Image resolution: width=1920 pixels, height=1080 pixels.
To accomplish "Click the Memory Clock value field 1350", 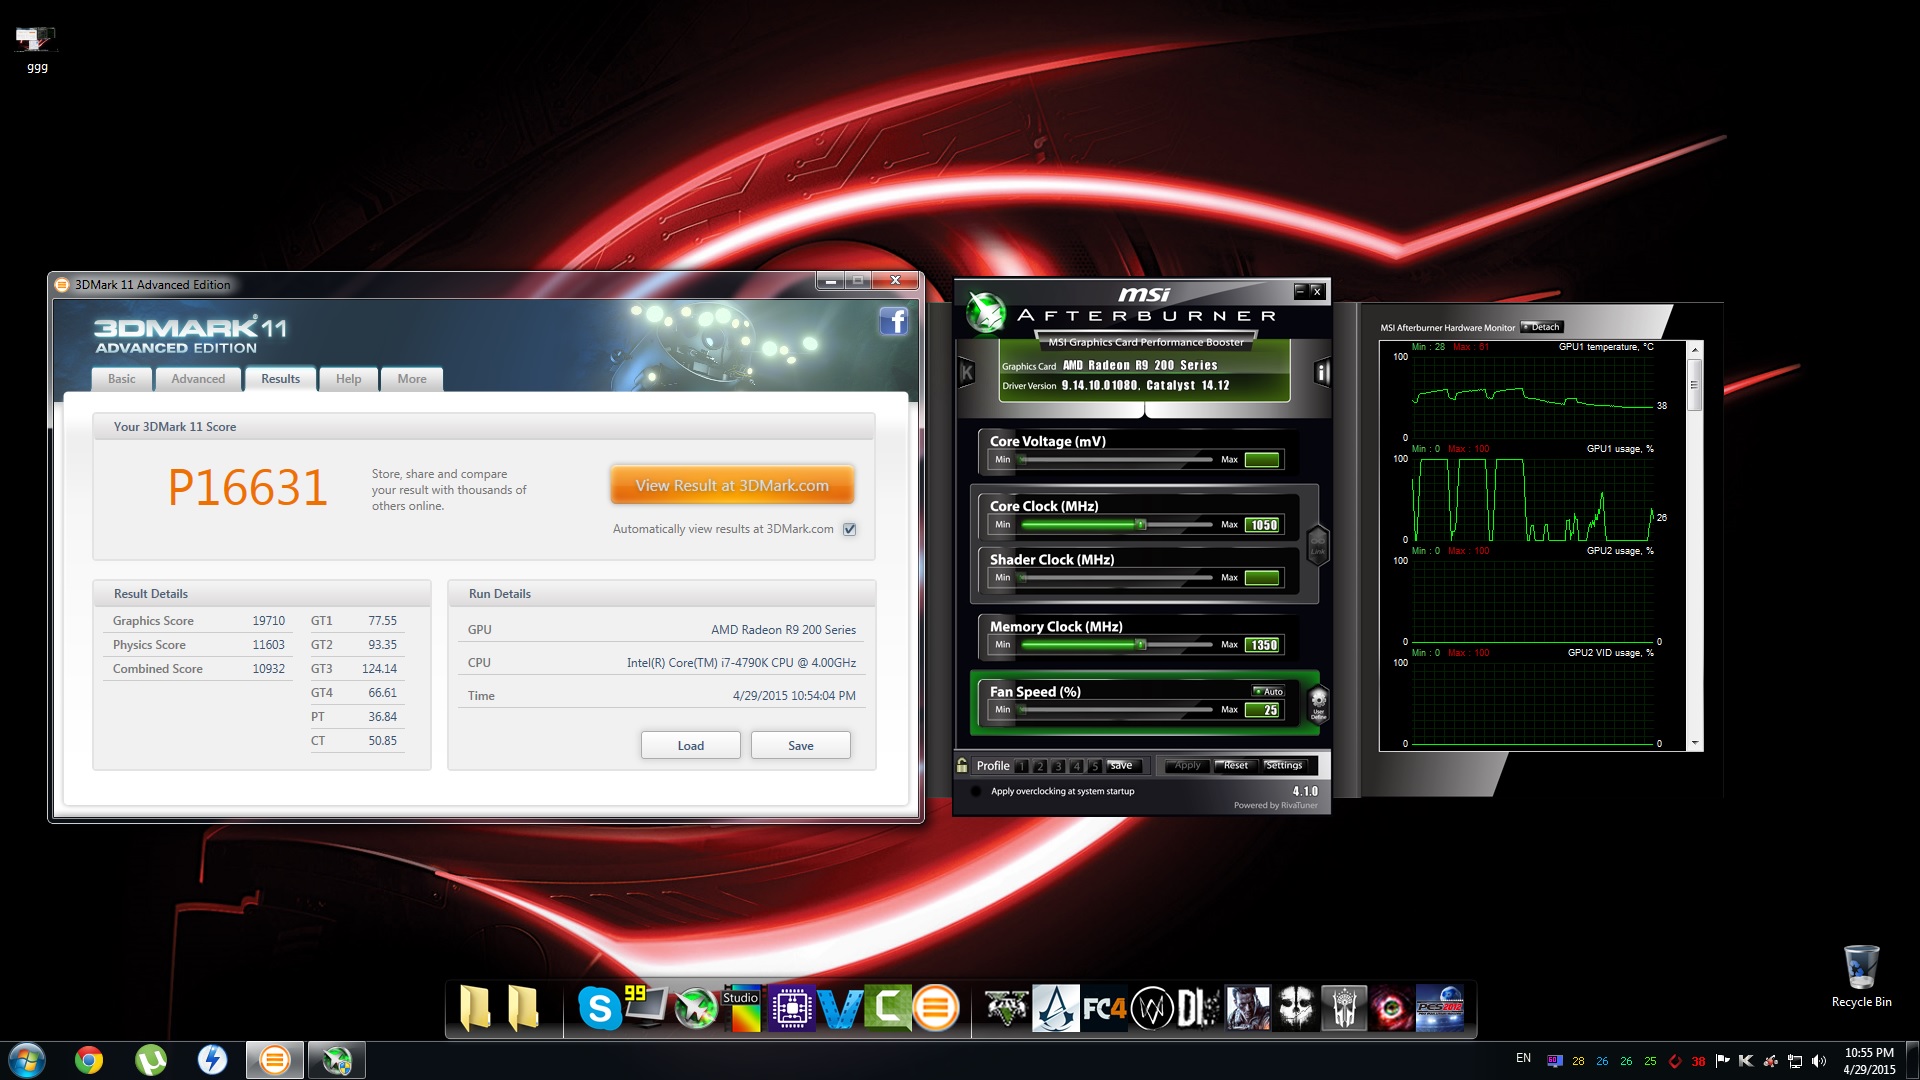I will click(1263, 645).
